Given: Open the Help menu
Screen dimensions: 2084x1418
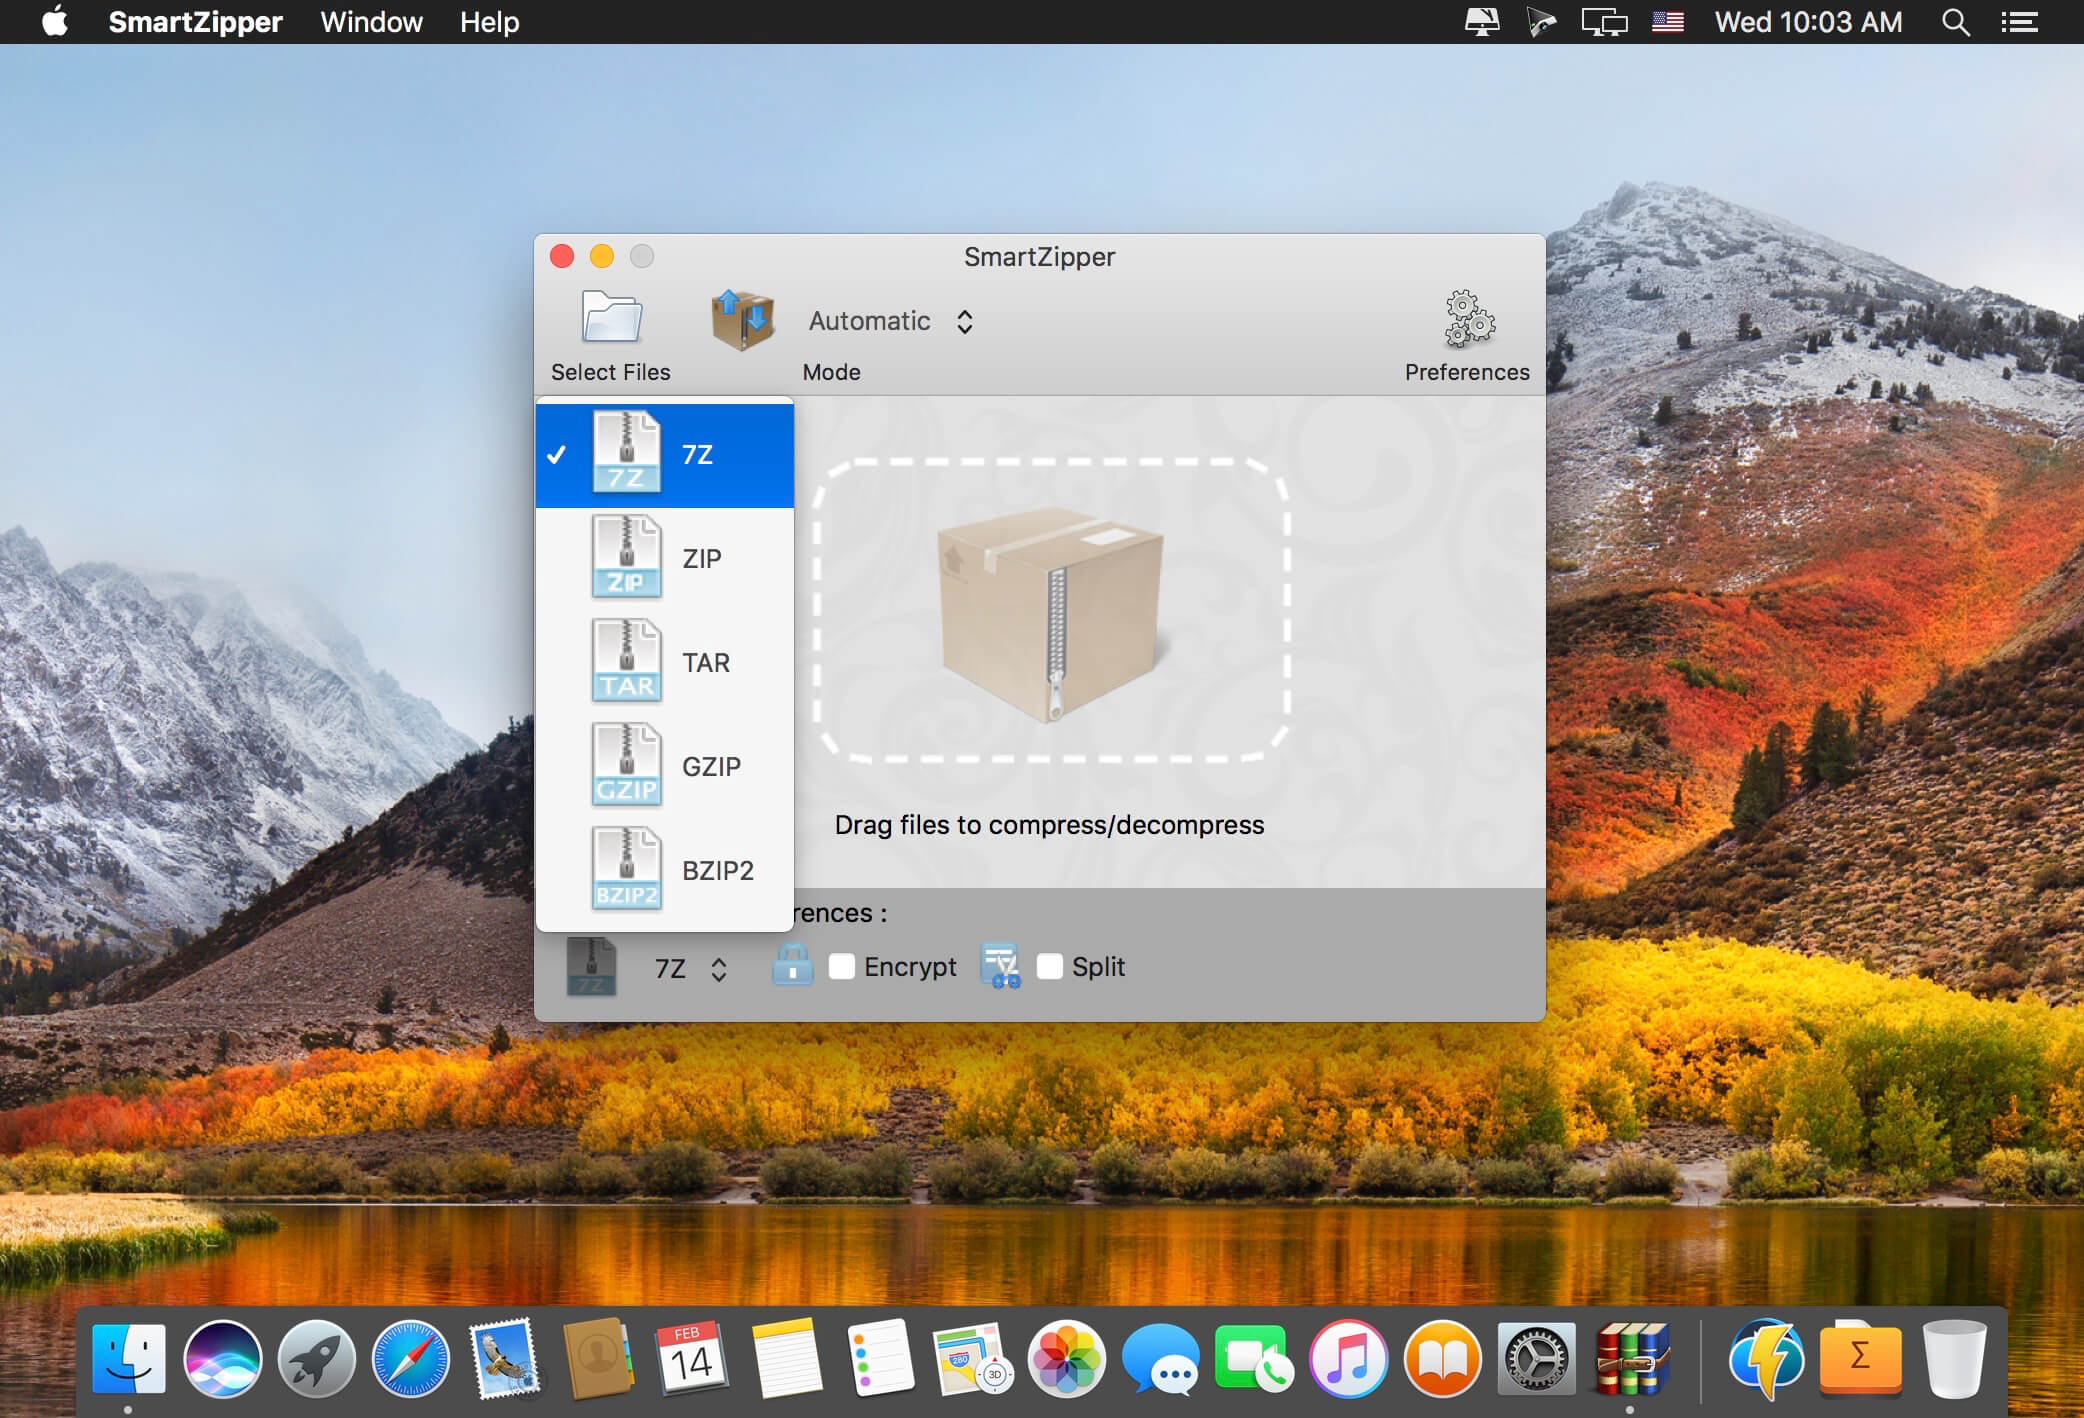Looking at the screenshot, I should click(489, 22).
